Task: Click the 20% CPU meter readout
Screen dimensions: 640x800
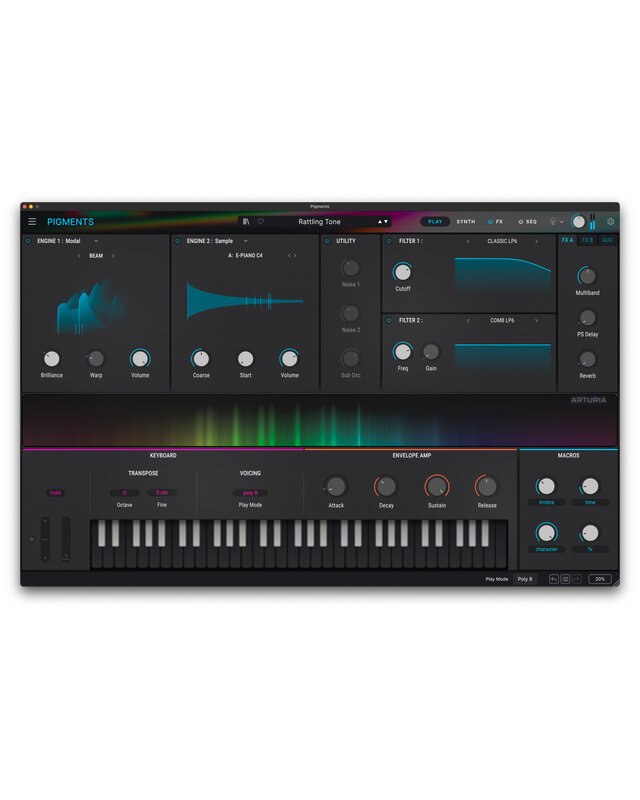Action: pyautogui.click(x=600, y=579)
